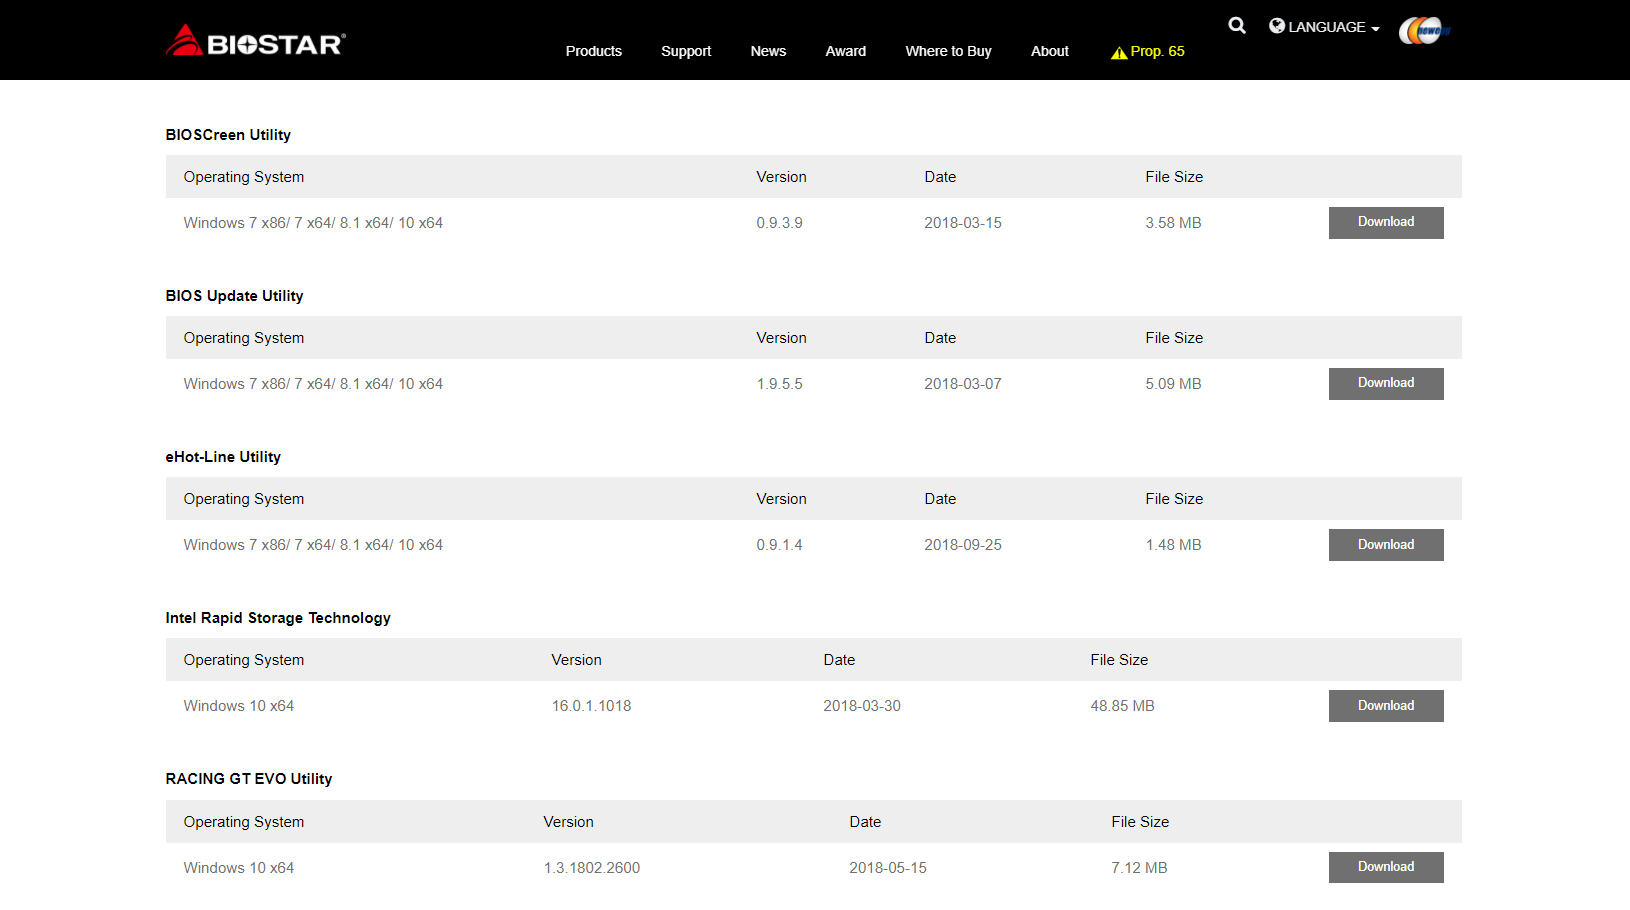Click date 2018-03-07 cell
The width and height of the screenshot is (1630, 910).
(963, 384)
